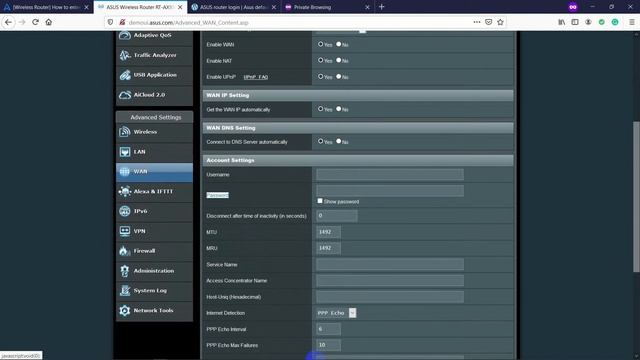Click the browser address bar URL
Image resolution: width=640 pixels, height=360 pixels.
189,22
